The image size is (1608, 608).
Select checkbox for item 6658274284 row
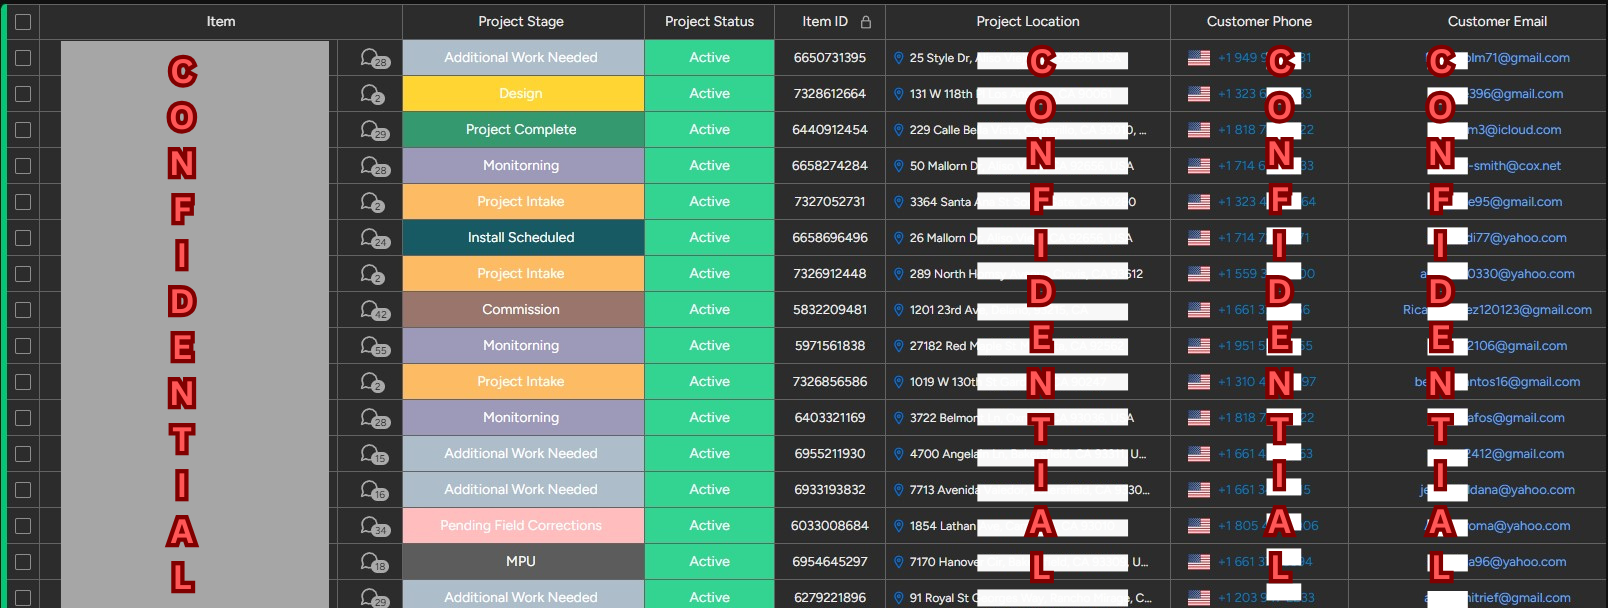click(x=23, y=166)
